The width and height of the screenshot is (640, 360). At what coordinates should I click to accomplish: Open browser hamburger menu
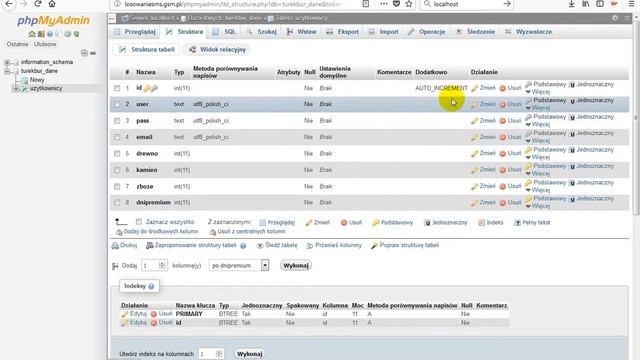point(631,4)
